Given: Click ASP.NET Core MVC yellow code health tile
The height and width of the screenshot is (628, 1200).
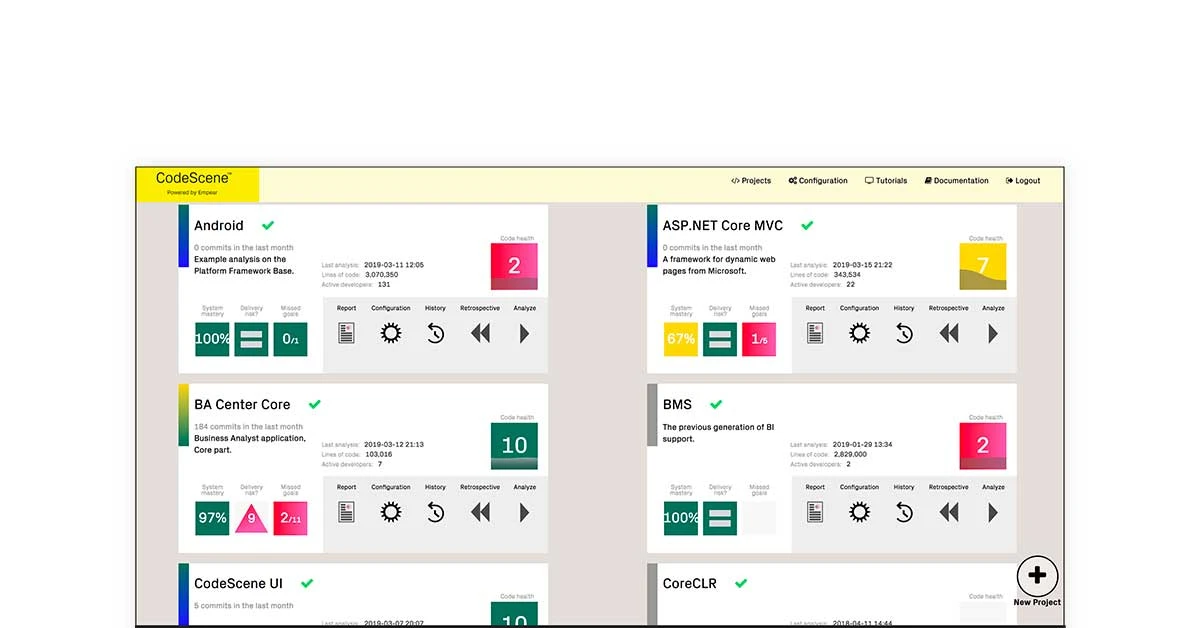Looking at the screenshot, I should pos(982,267).
